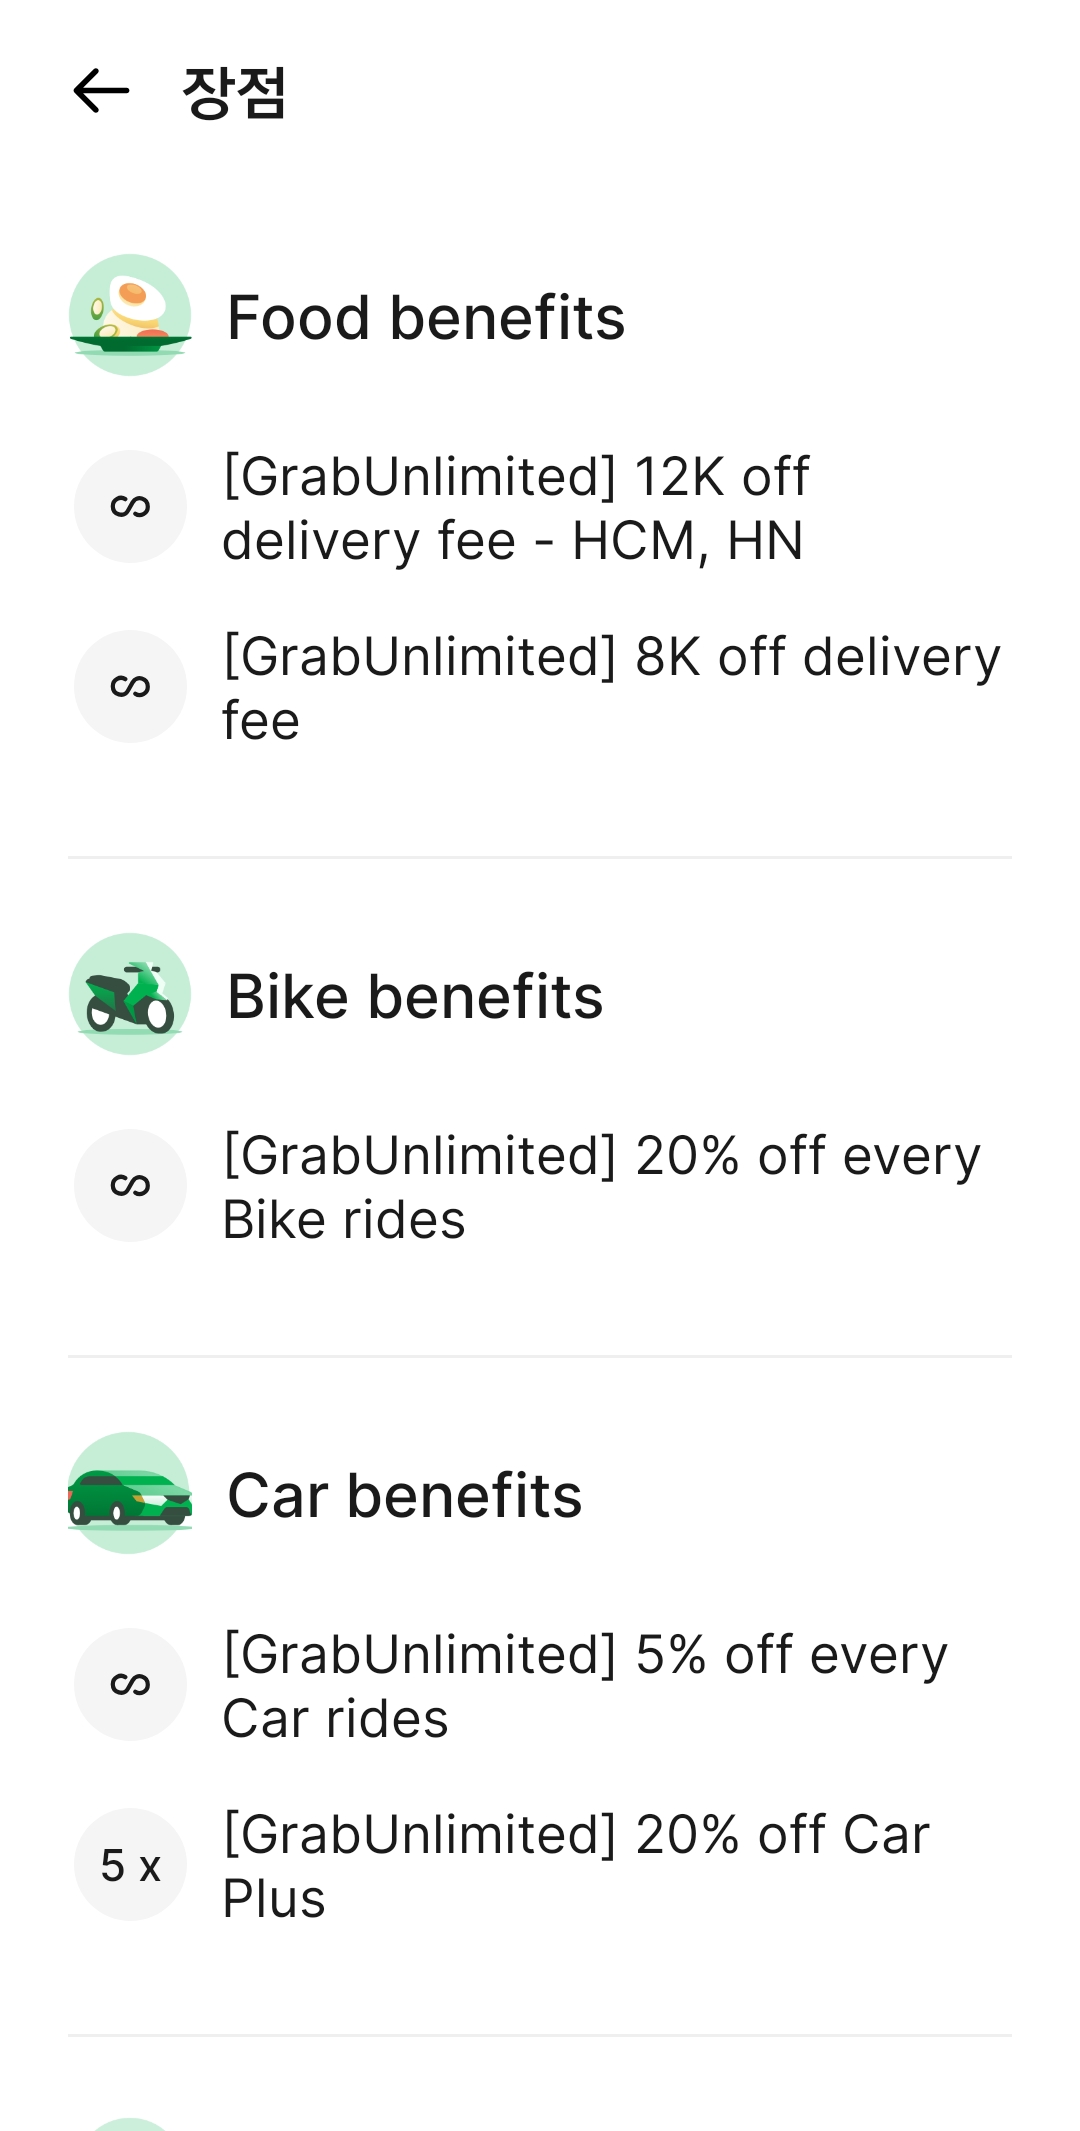The width and height of the screenshot is (1080, 2131).
Task: Tap the Food benefits heading
Action: coord(426,318)
